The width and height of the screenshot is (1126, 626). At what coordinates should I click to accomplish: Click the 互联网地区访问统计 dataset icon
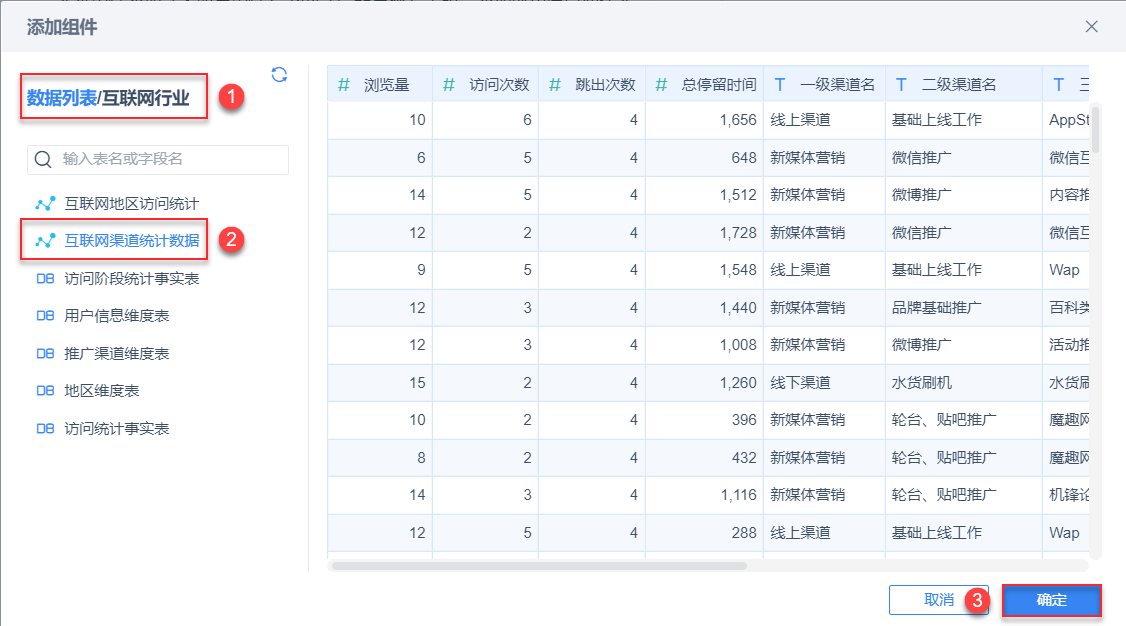click(x=45, y=204)
